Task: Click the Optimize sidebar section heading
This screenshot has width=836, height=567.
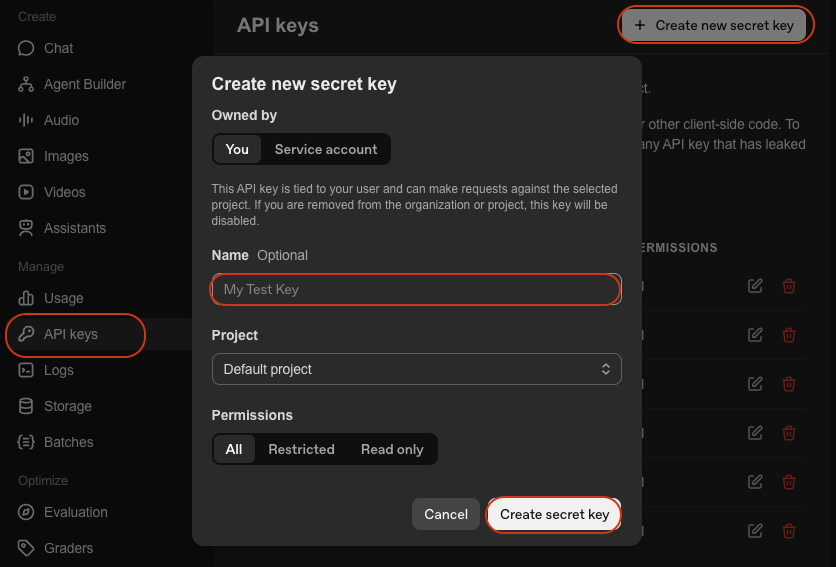Action: [43, 481]
